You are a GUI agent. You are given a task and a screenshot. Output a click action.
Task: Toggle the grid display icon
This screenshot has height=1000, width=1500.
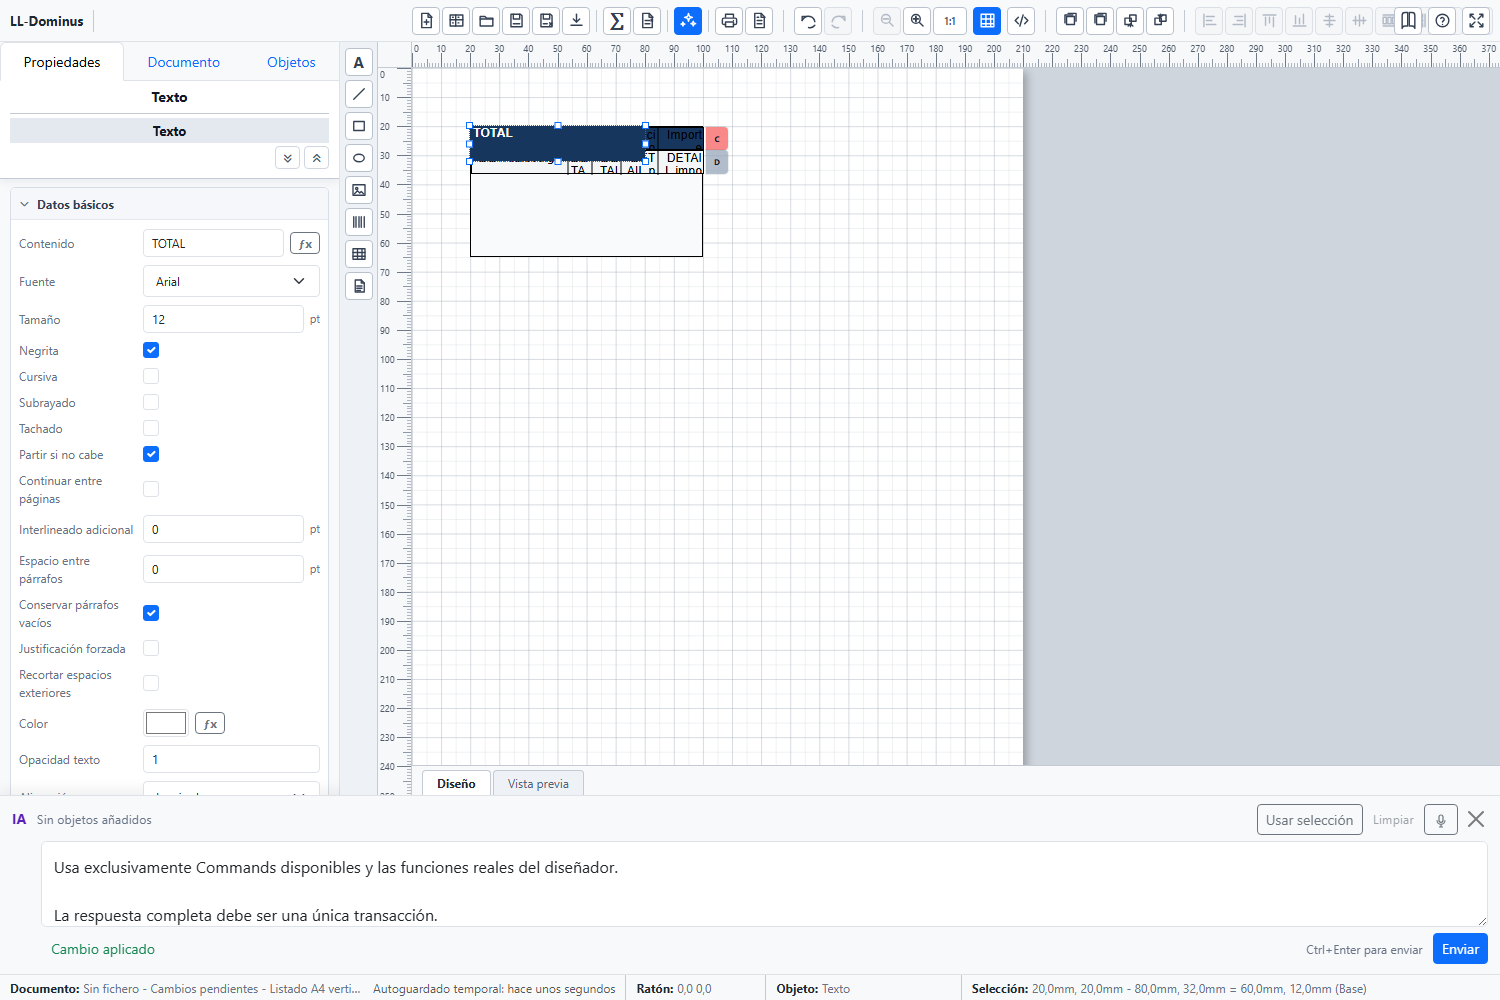tap(987, 21)
